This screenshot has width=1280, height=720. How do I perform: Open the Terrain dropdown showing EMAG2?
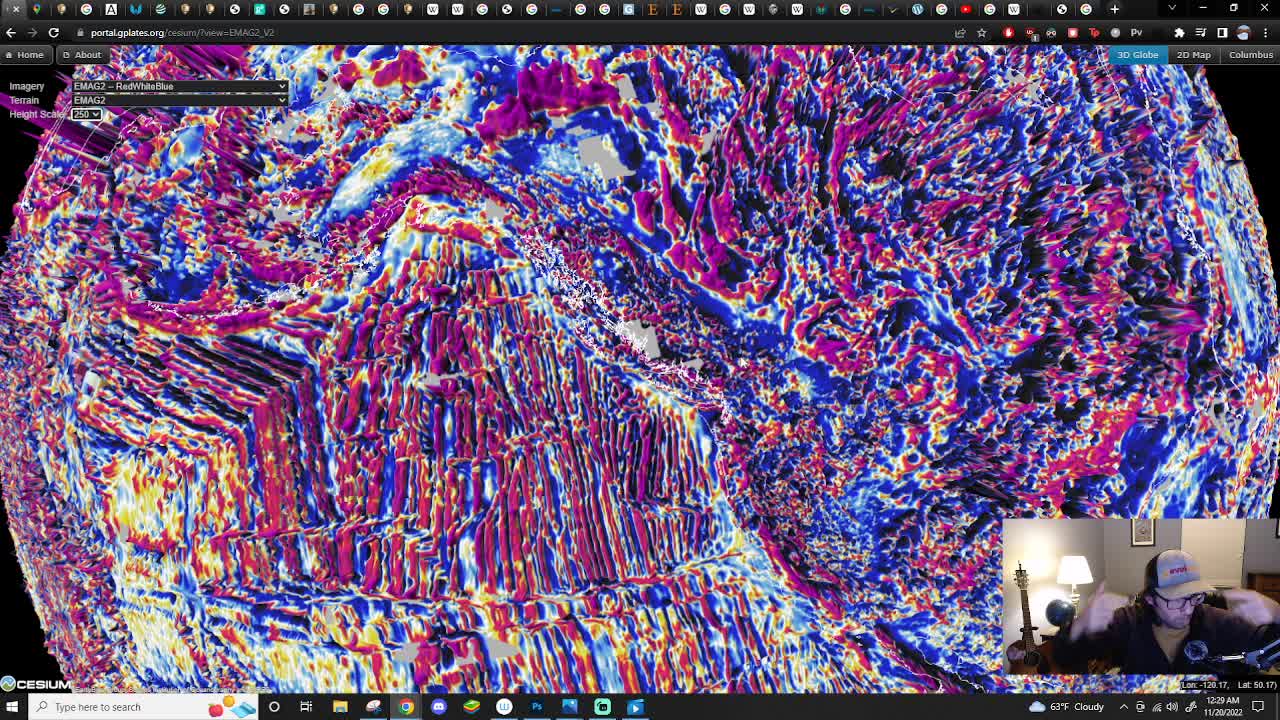[x=180, y=100]
